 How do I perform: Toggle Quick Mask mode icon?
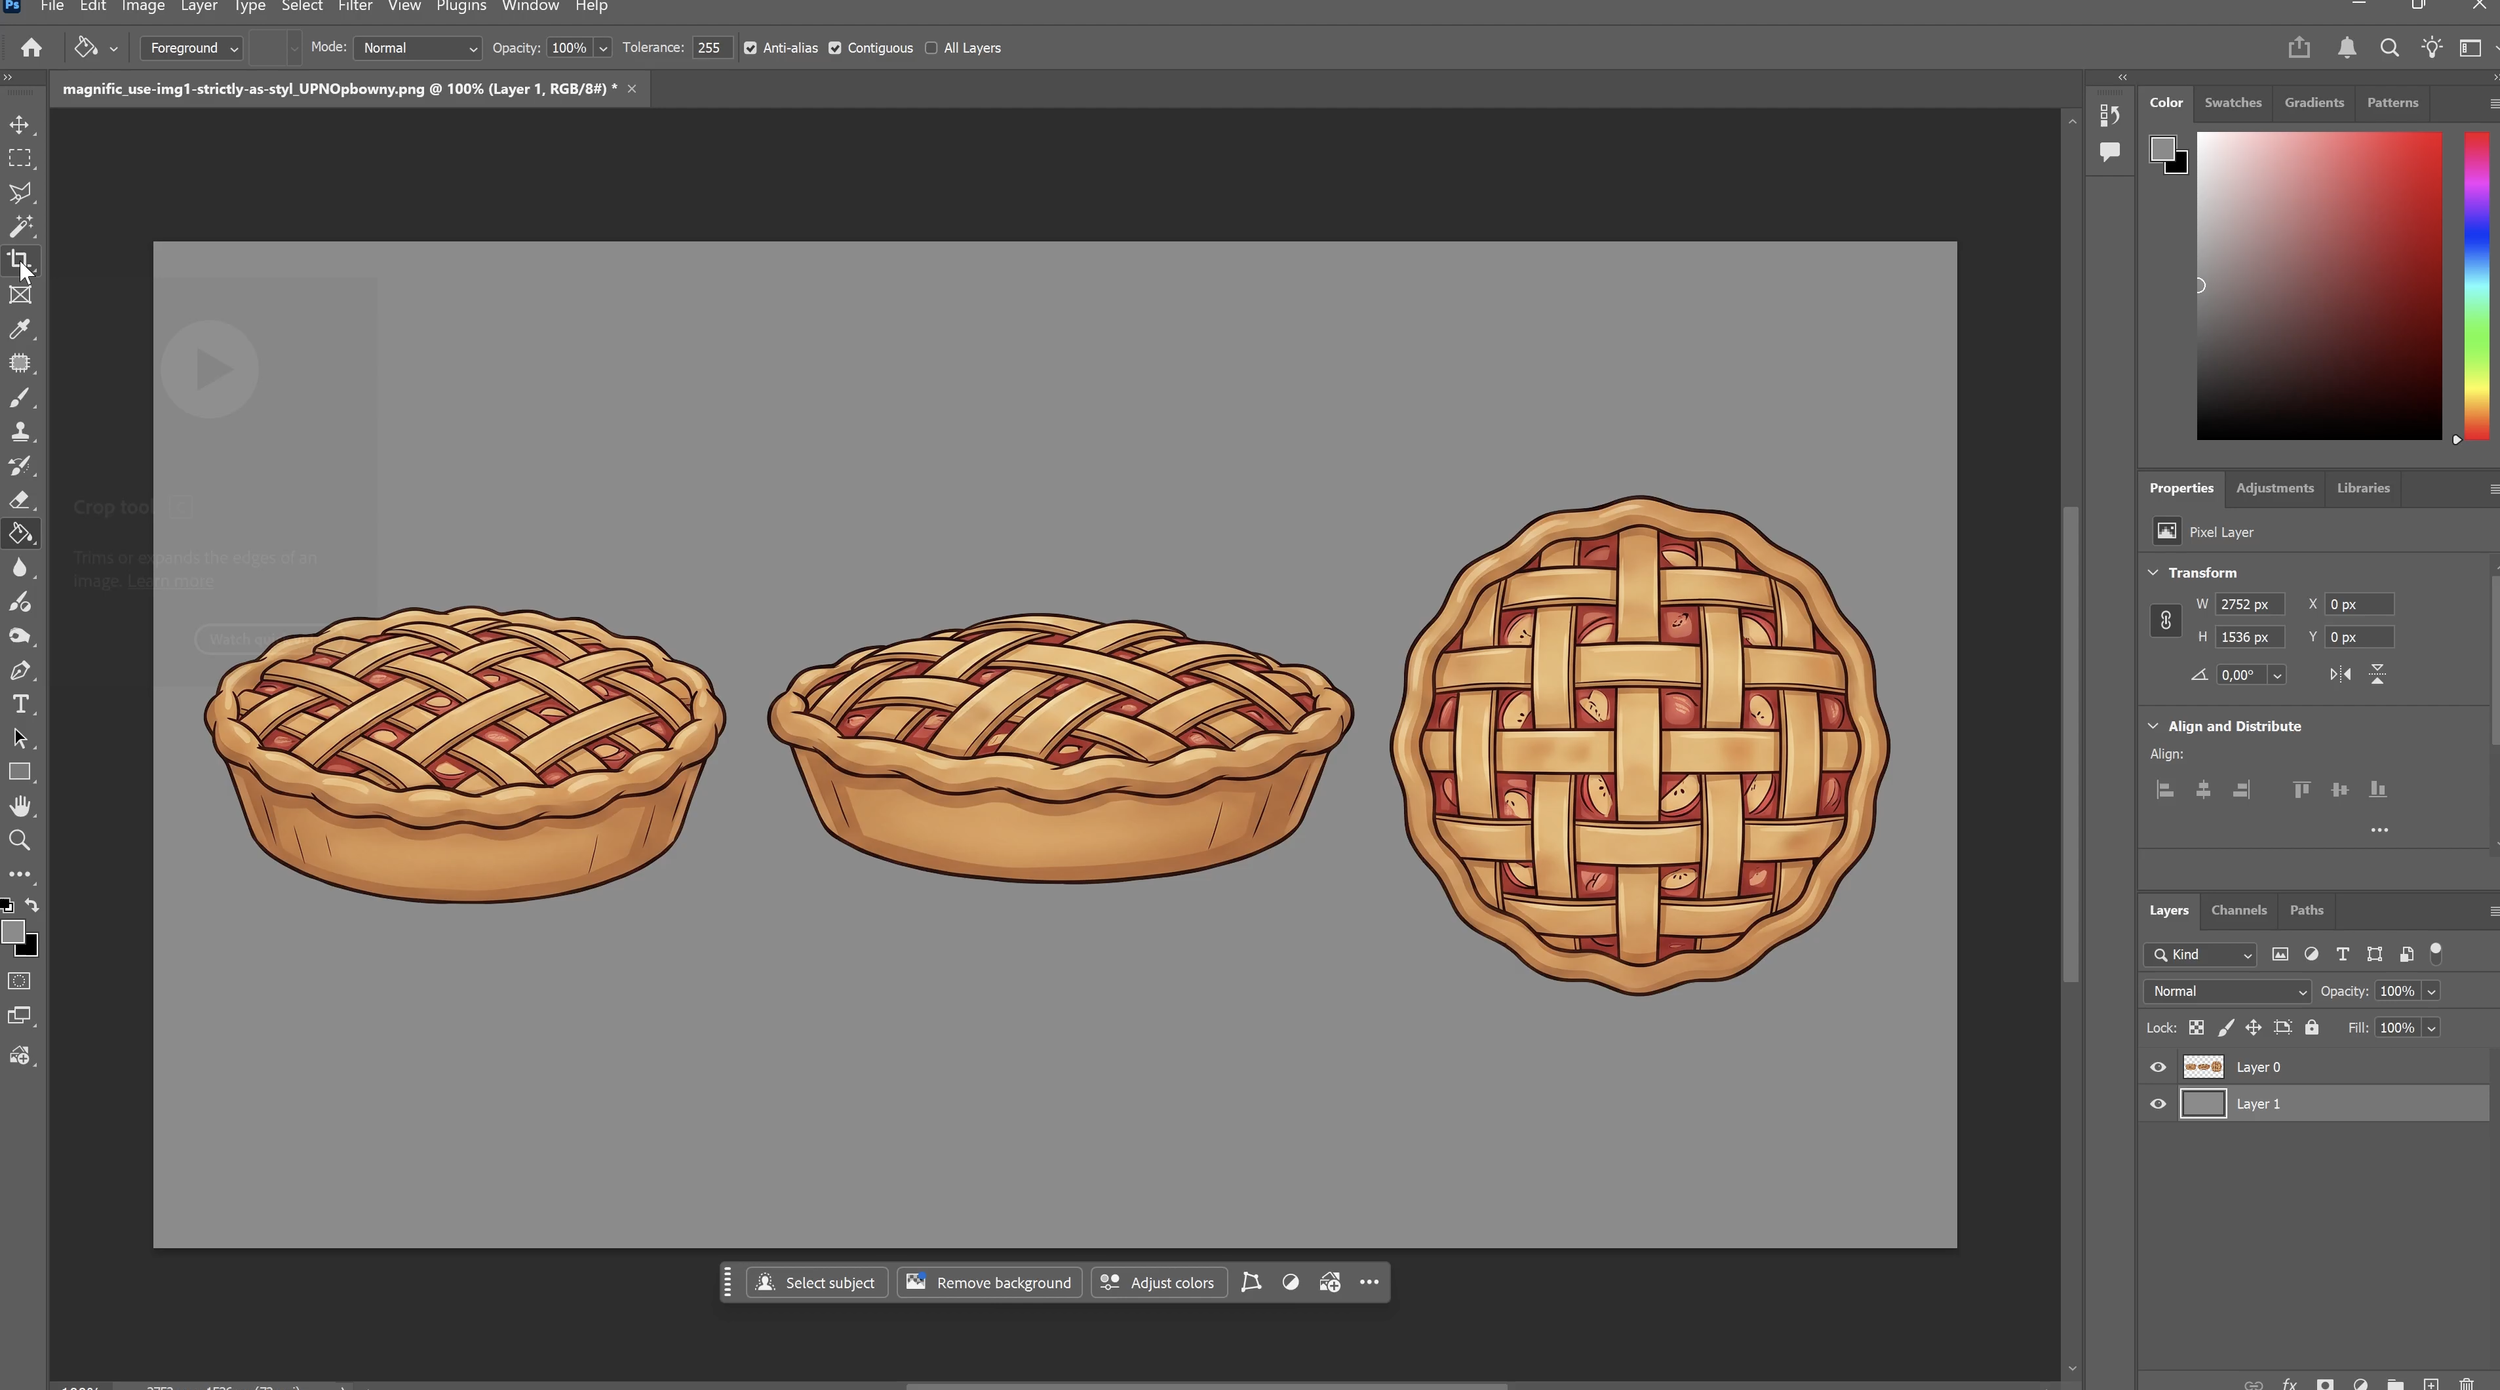[20, 982]
